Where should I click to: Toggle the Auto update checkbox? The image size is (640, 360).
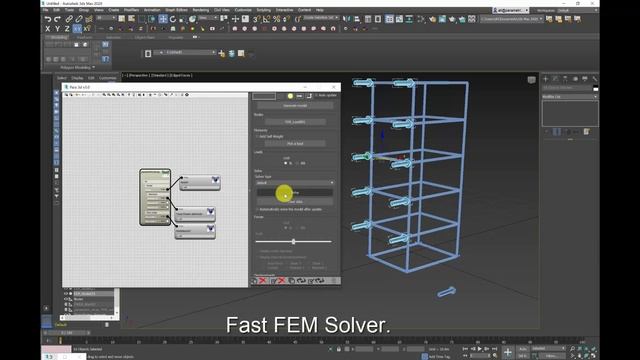pos(316,96)
